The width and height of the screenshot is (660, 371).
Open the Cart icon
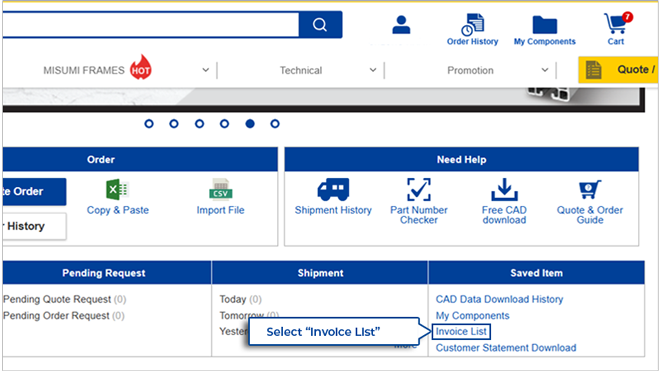pyautogui.click(x=617, y=24)
